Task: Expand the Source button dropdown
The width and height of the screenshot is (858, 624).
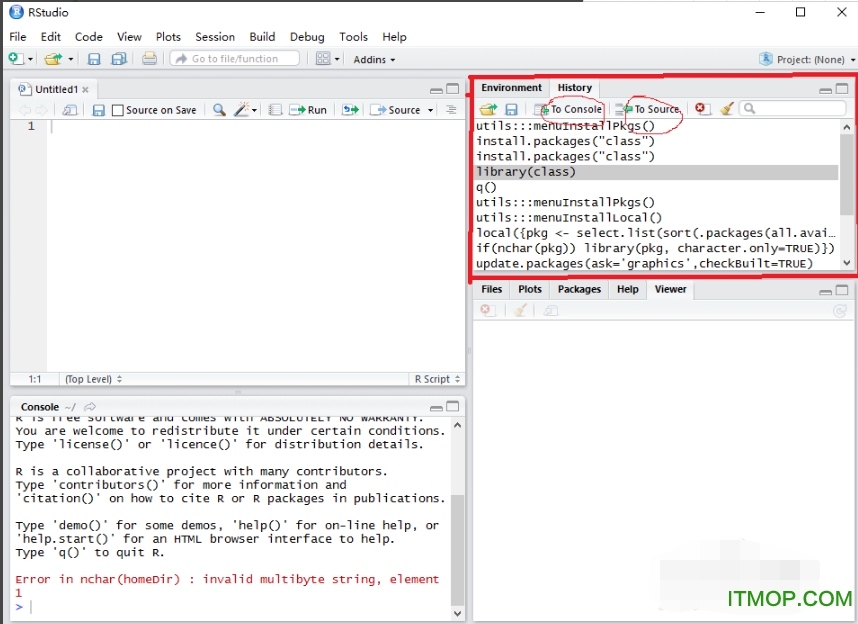Action: 430,110
